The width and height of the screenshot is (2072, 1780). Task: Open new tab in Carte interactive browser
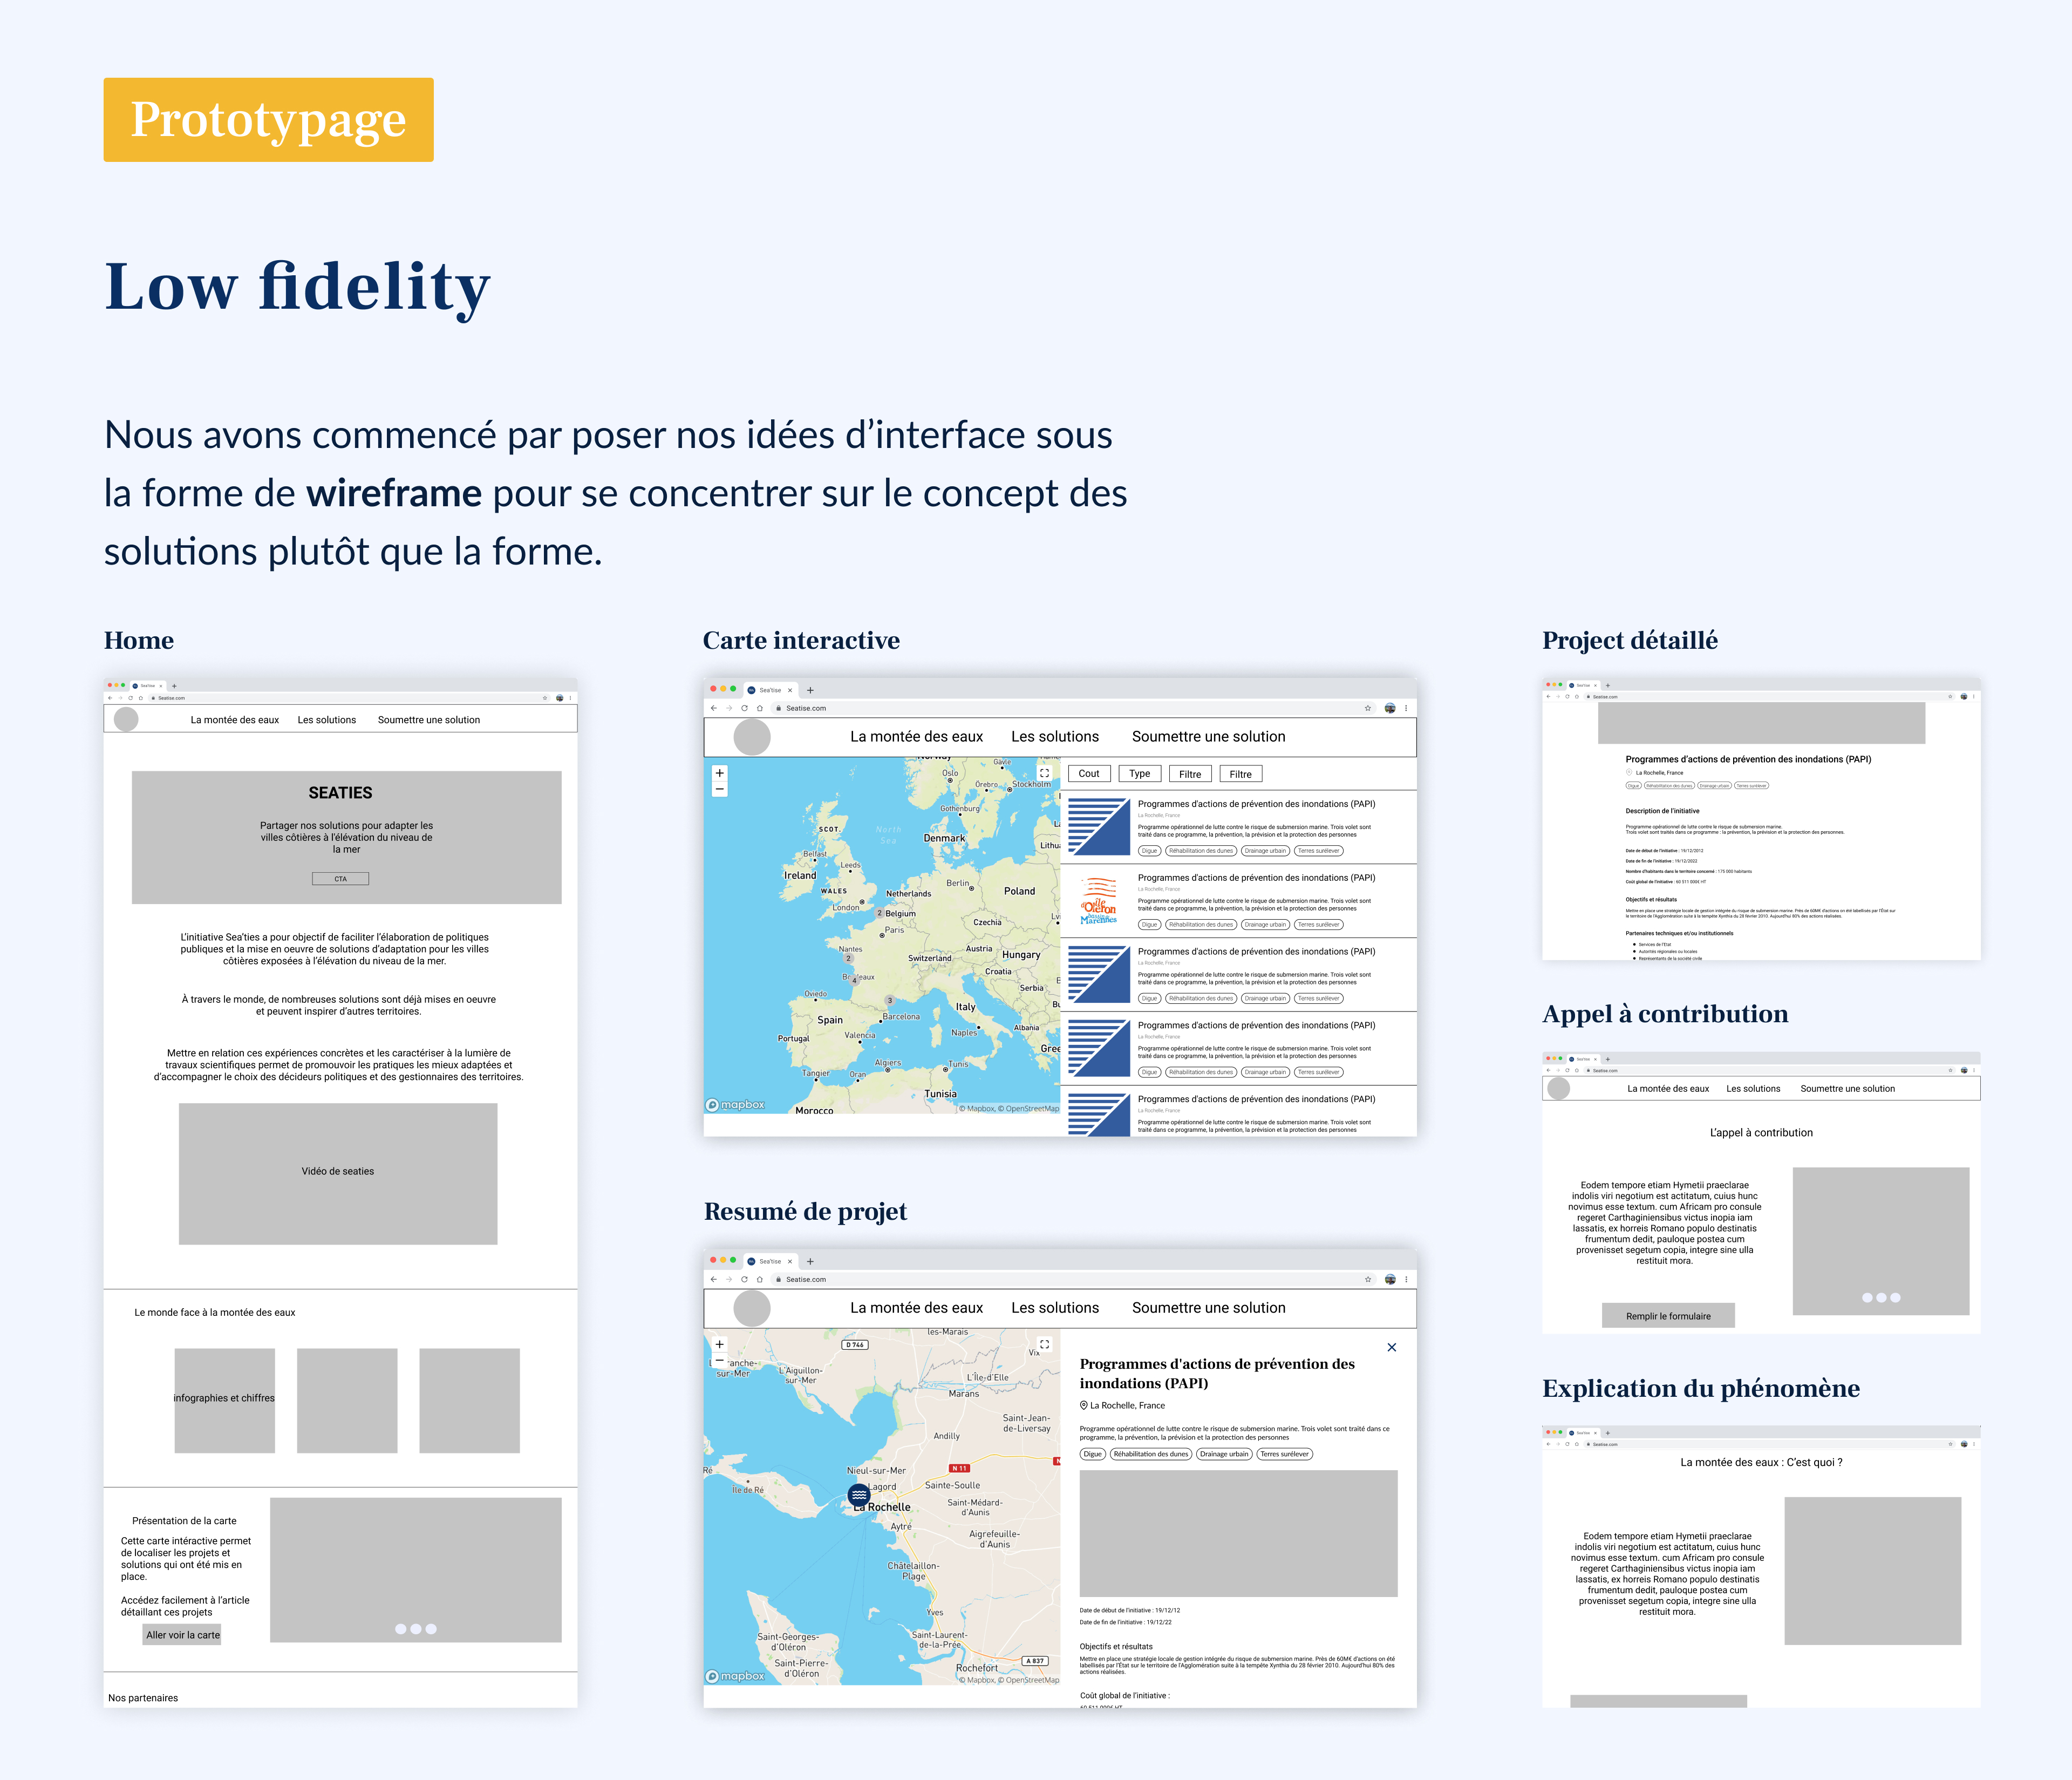810,690
